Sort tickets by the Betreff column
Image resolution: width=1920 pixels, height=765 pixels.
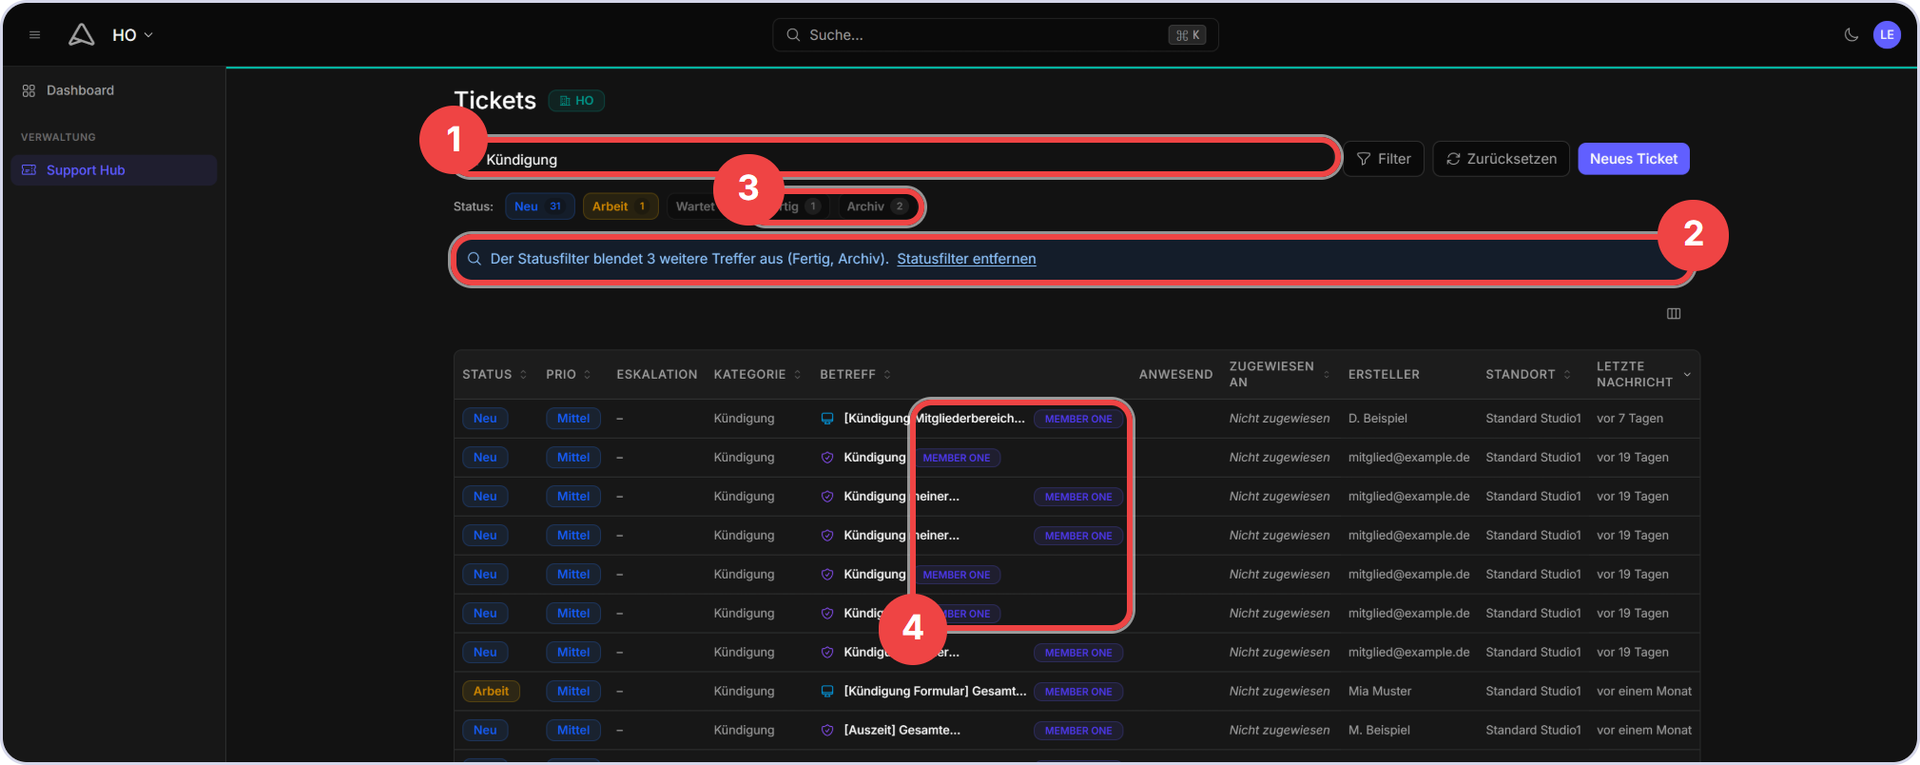[855, 375]
